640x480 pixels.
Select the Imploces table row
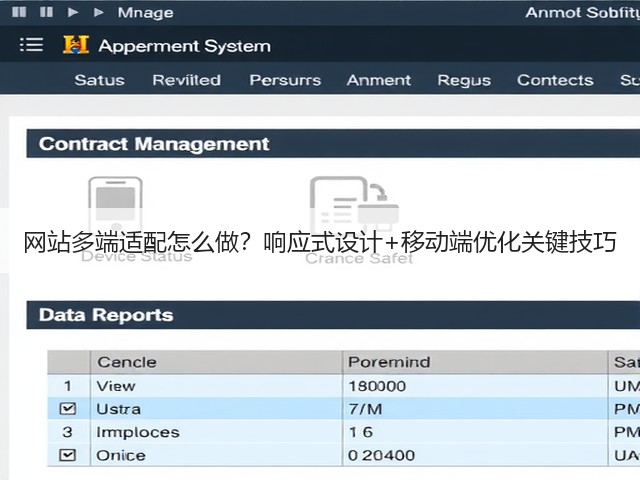(344, 432)
